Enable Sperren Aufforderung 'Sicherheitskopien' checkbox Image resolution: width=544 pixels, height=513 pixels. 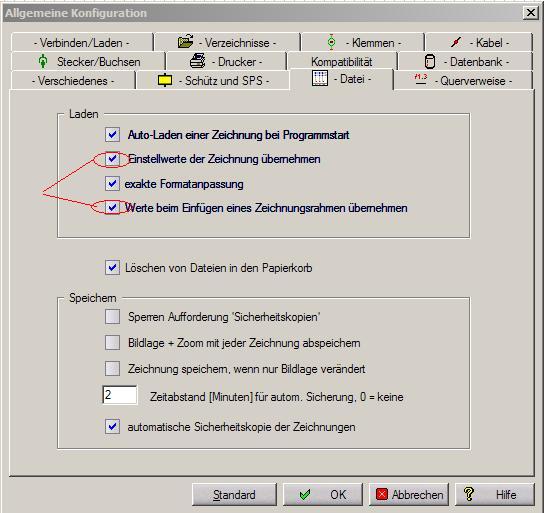(112, 317)
